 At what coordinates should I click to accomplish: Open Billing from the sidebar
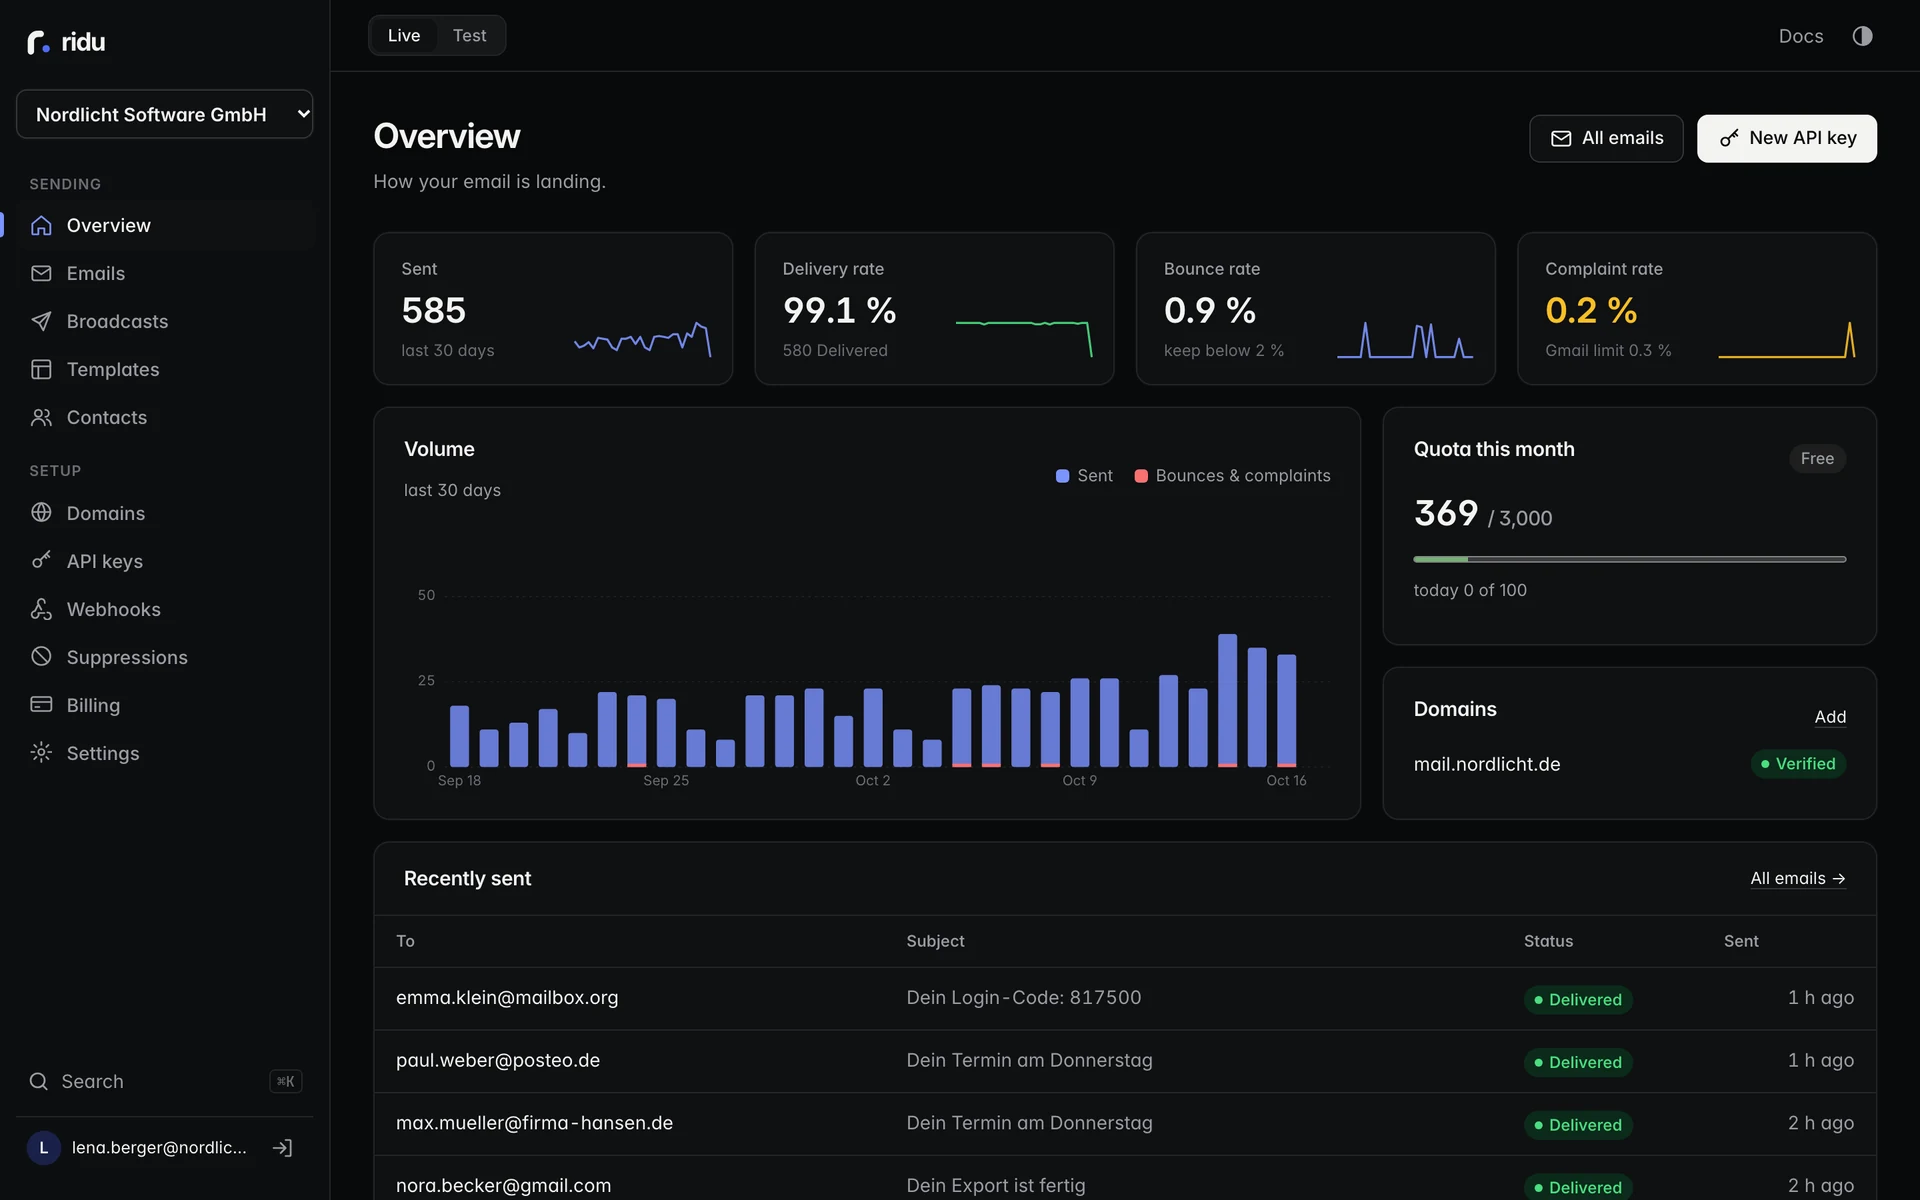(x=165, y=705)
